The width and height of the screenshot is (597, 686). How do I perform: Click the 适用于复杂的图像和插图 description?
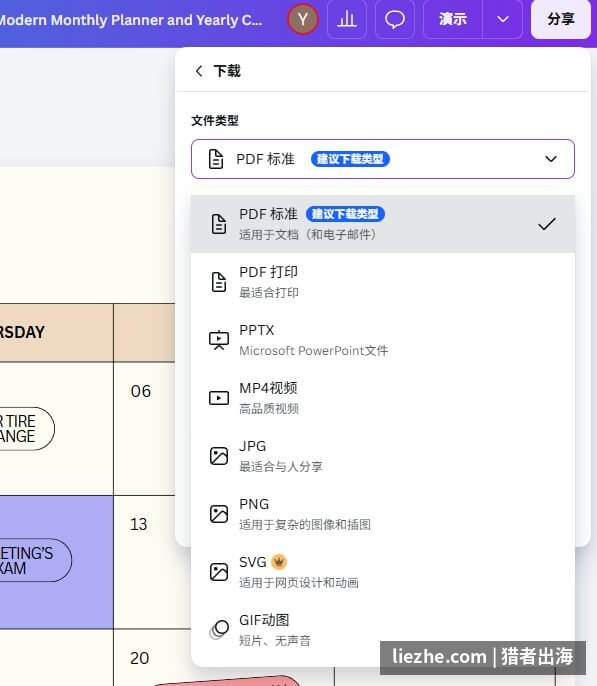305,524
